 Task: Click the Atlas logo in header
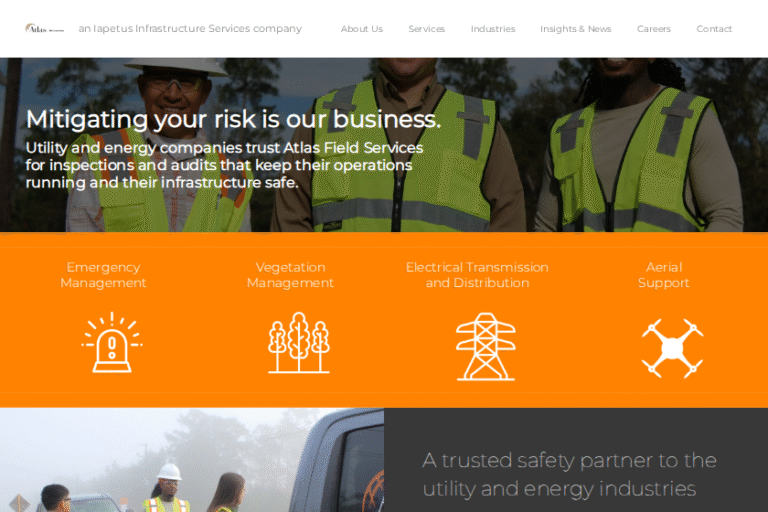(45, 28)
